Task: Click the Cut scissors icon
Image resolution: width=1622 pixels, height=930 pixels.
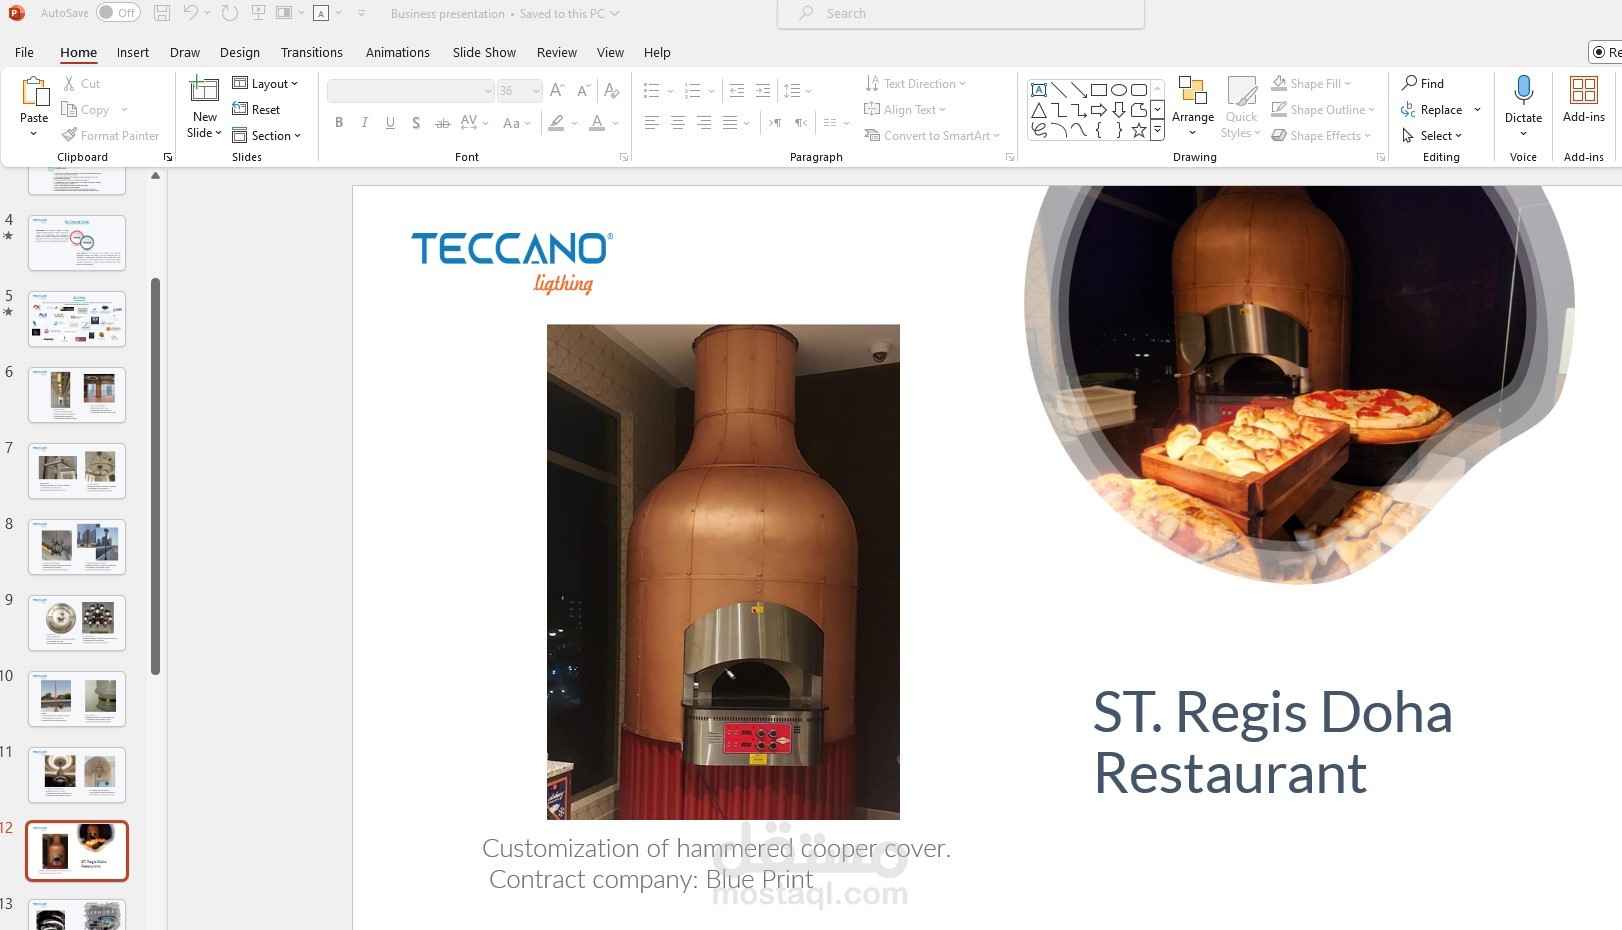Action: pos(69,84)
